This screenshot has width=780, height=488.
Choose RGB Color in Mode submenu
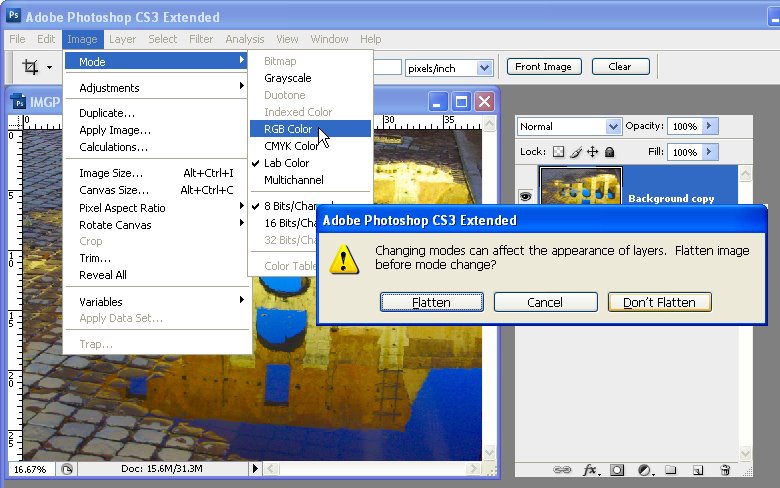pyautogui.click(x=310, y=129)
